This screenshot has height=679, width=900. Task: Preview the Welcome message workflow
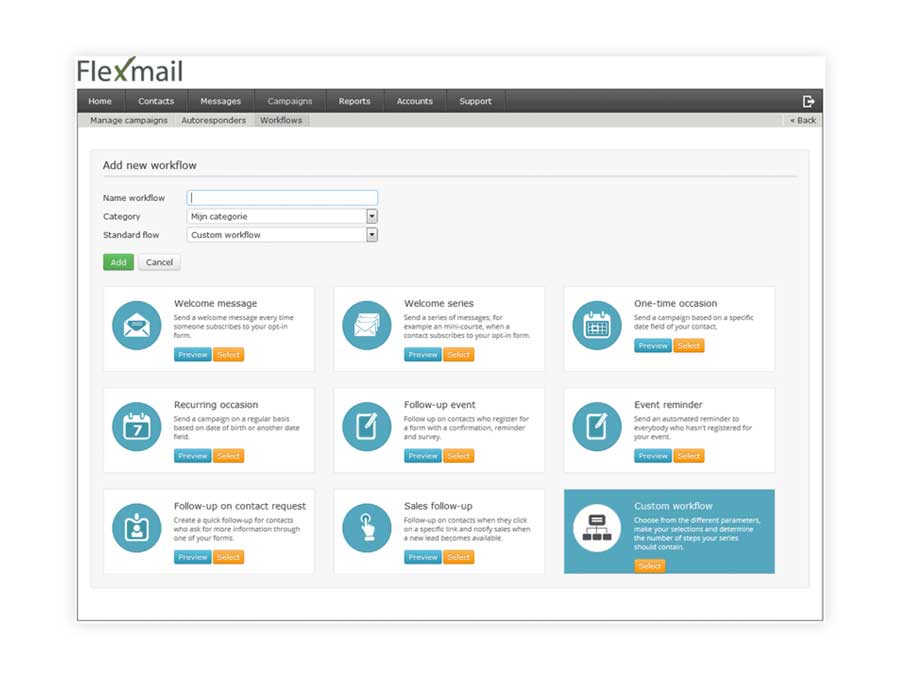click(193, 355)
